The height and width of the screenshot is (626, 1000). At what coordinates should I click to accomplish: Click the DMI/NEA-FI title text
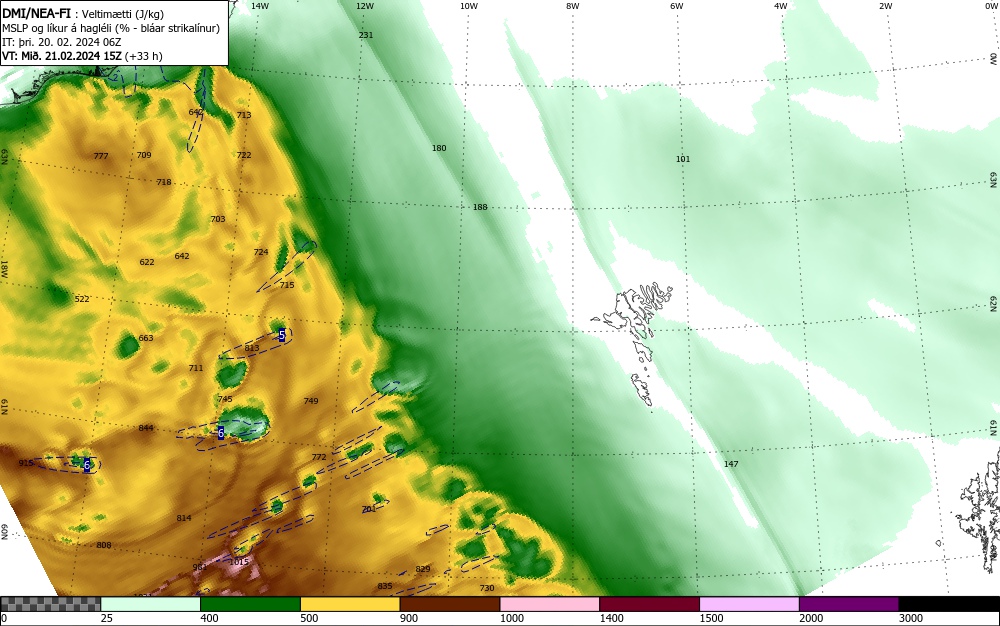(36, 13)
